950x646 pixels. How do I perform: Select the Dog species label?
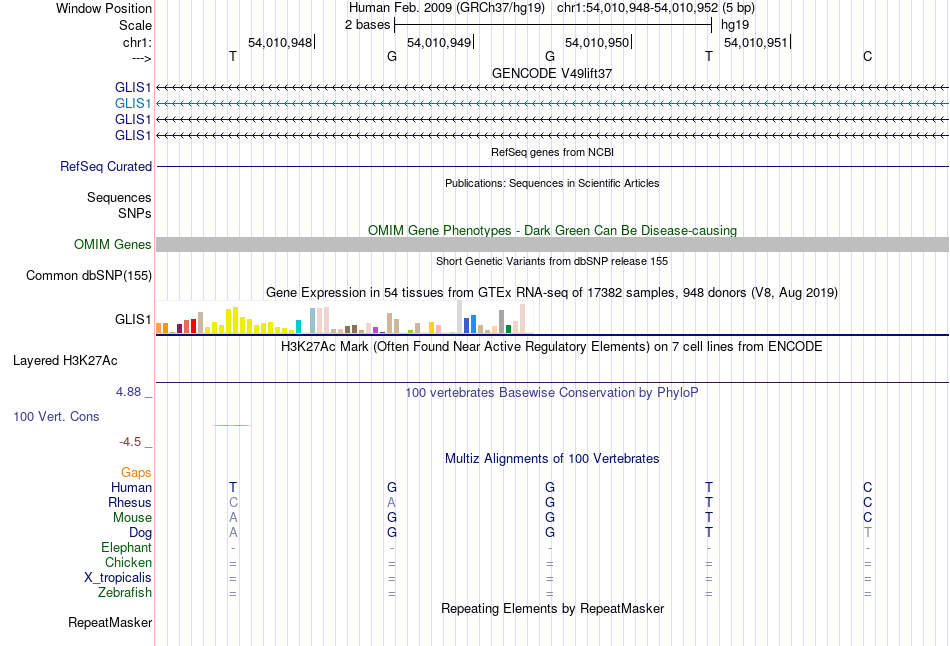tap(140, 533)
